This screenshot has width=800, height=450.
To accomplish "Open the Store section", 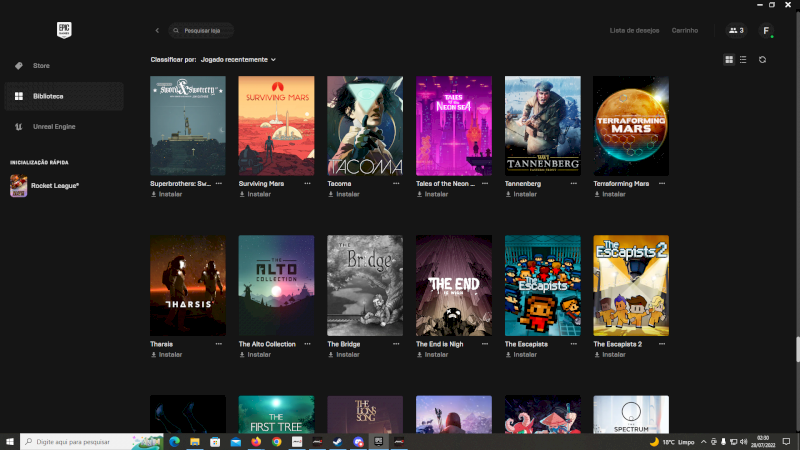I will (x=42, y=66).
